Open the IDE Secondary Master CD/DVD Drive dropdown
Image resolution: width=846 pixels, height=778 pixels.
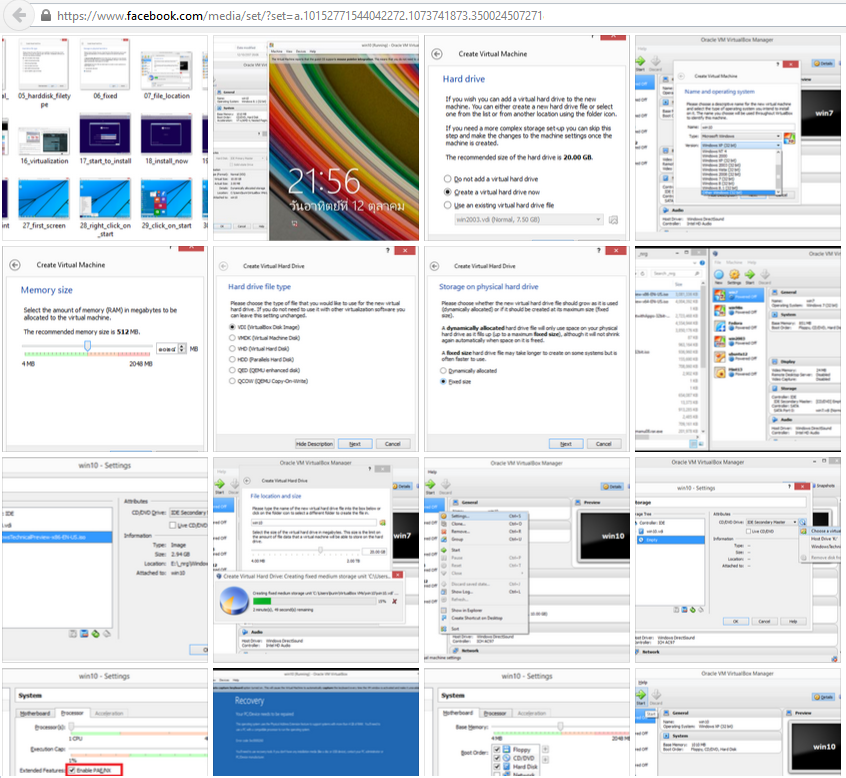[772, 522]
